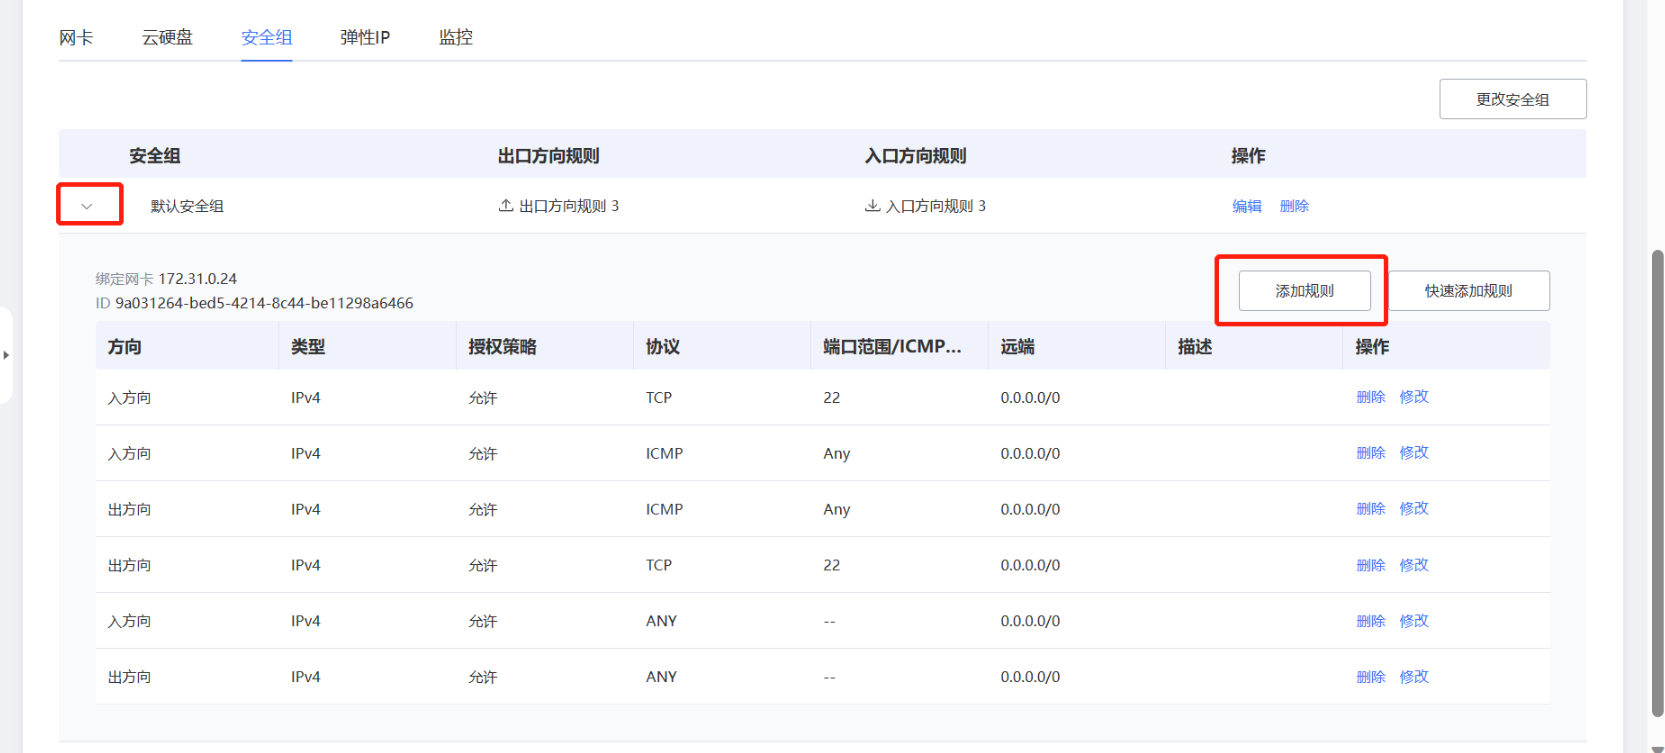Modify the inbound ICMP rule

point(1414,453)
